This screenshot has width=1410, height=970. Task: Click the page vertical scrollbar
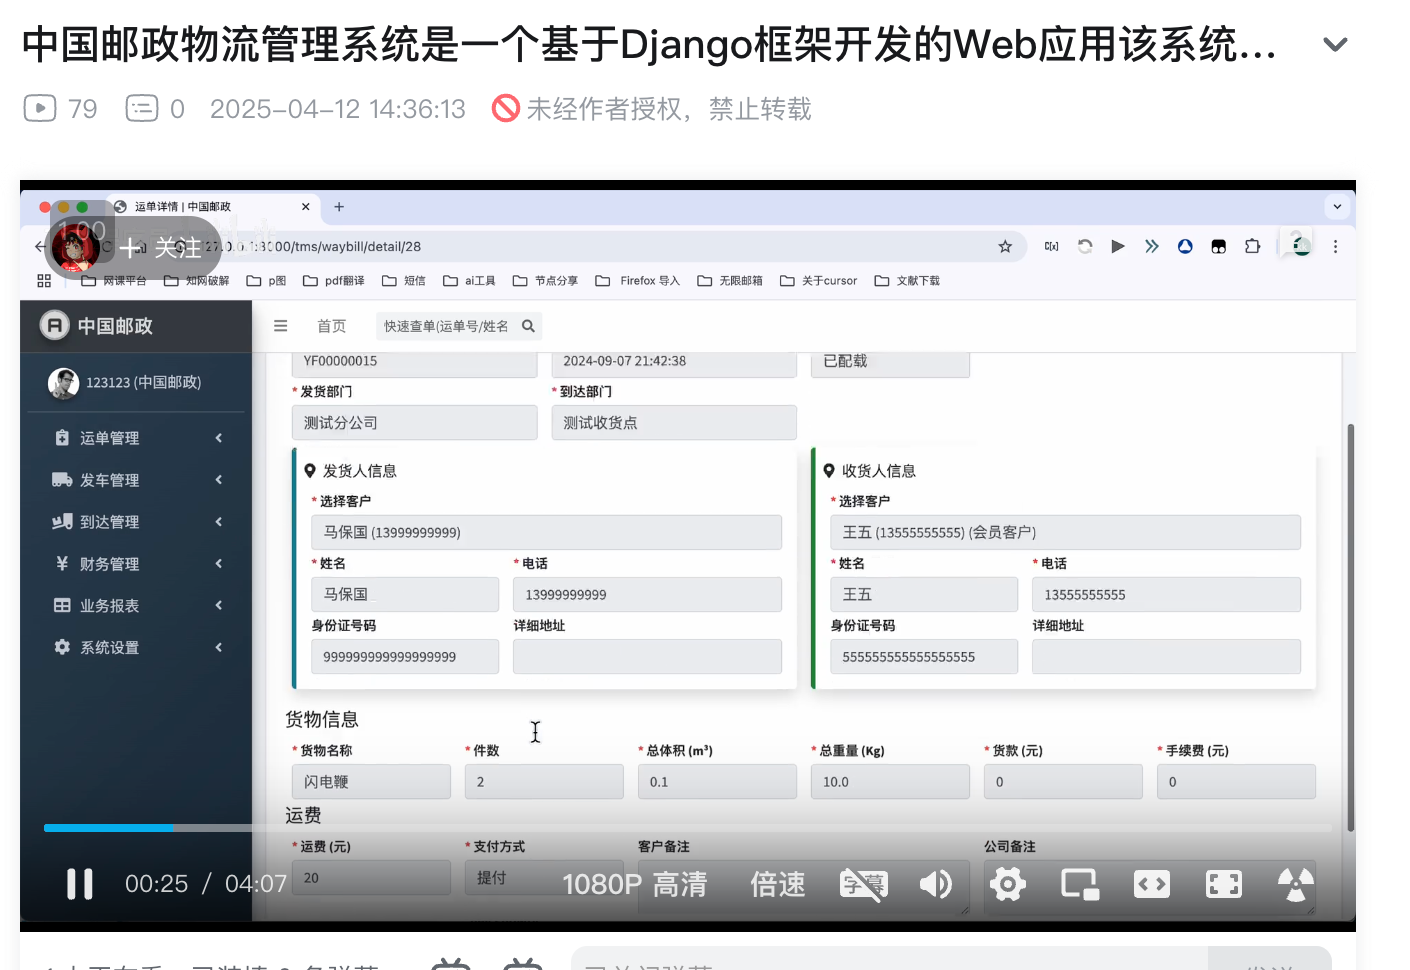tap(1350, 626)
